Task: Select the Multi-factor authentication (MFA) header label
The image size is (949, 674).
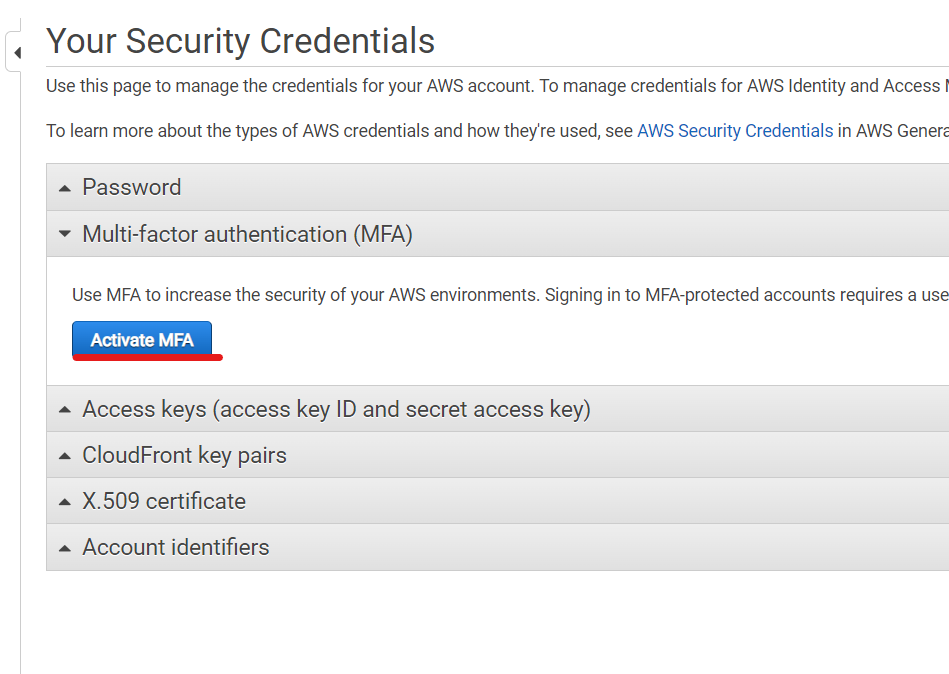Action: (247, 234)
